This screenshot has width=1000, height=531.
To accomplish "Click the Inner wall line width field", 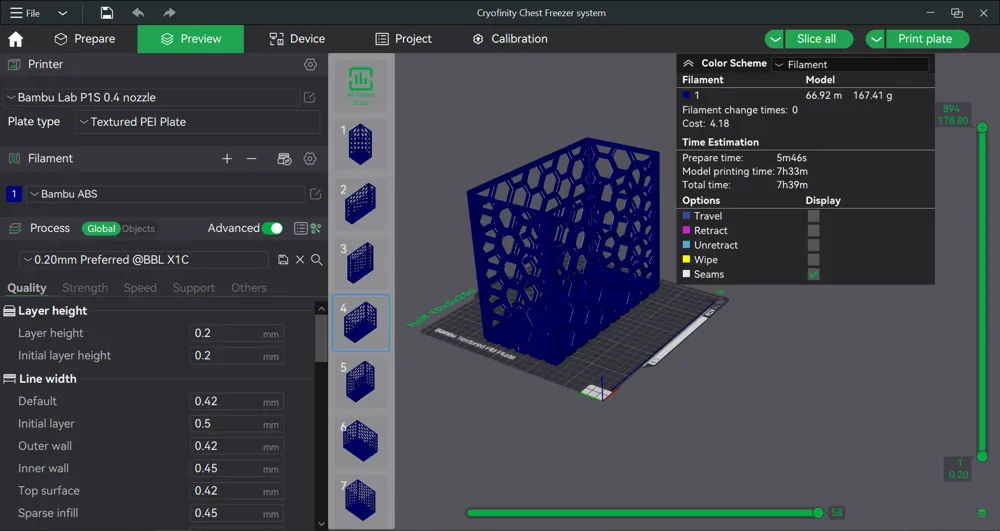I will point(237,469).
